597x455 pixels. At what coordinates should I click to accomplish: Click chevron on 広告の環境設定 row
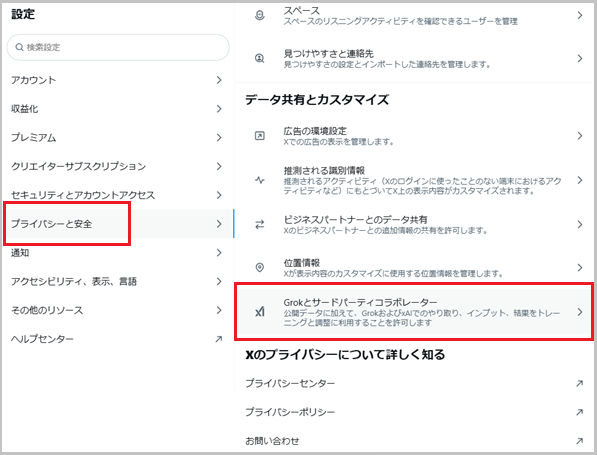tap(580, 136)
